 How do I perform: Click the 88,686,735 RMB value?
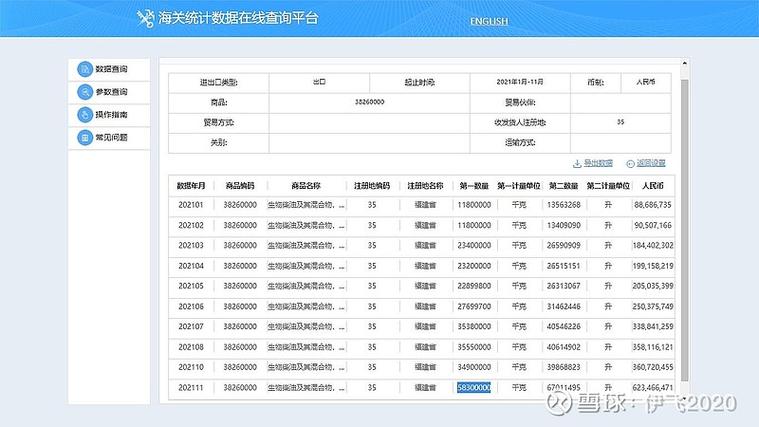coord(653,205)
